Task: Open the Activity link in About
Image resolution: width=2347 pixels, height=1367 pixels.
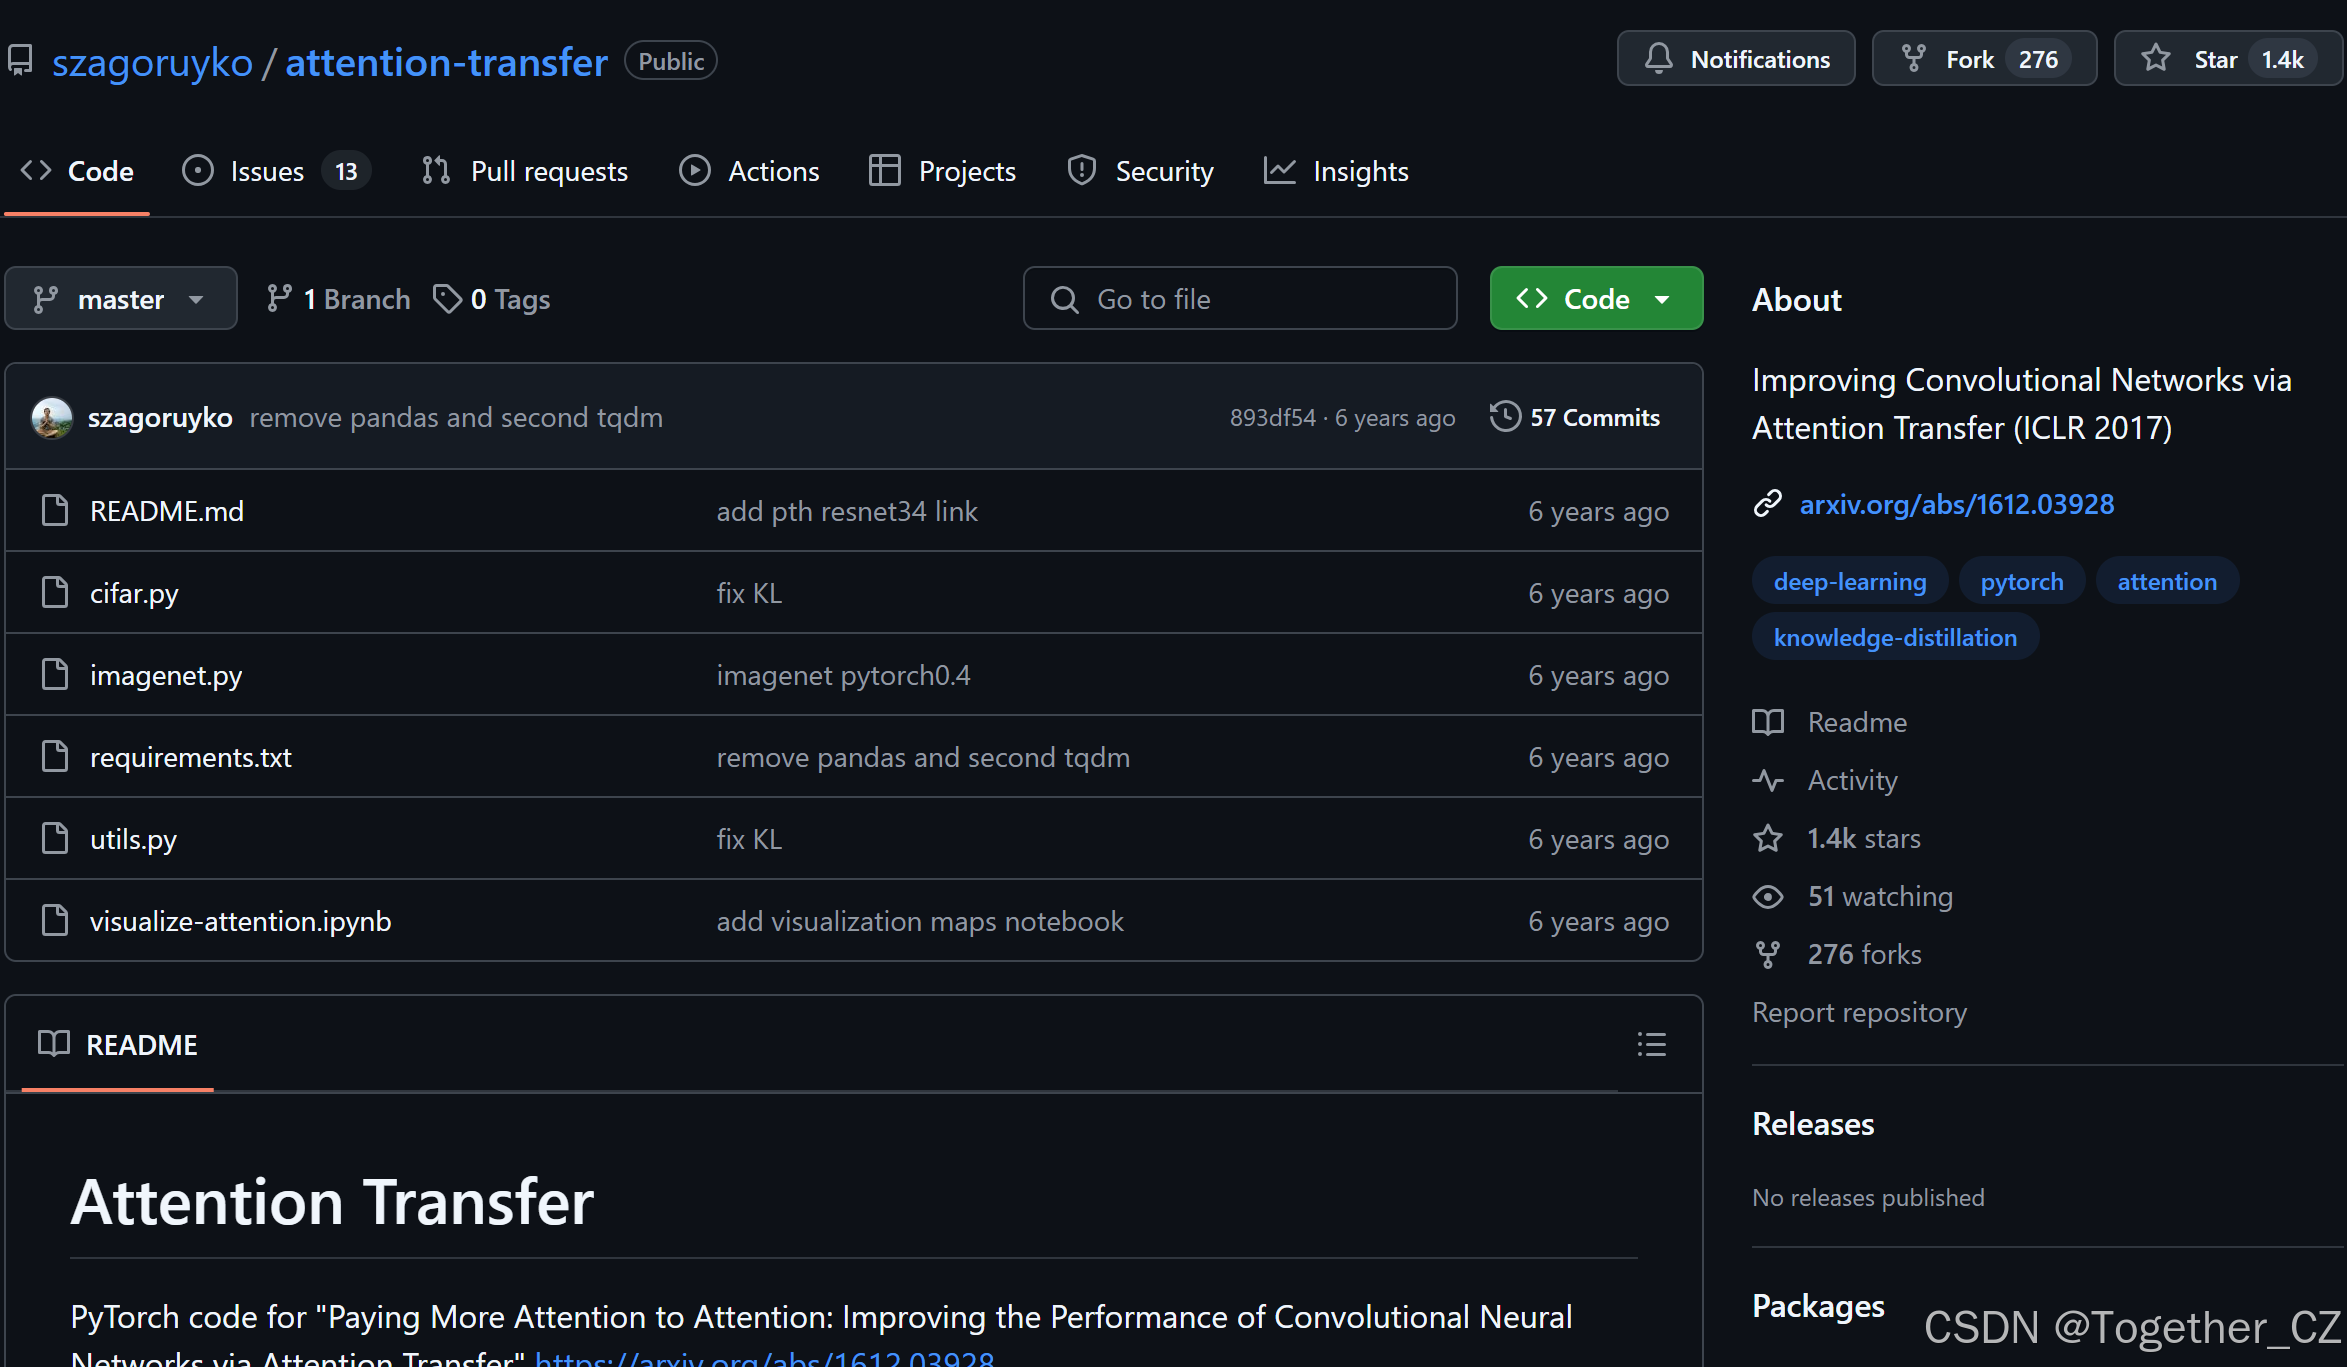Action: [x=1825, y=780]
